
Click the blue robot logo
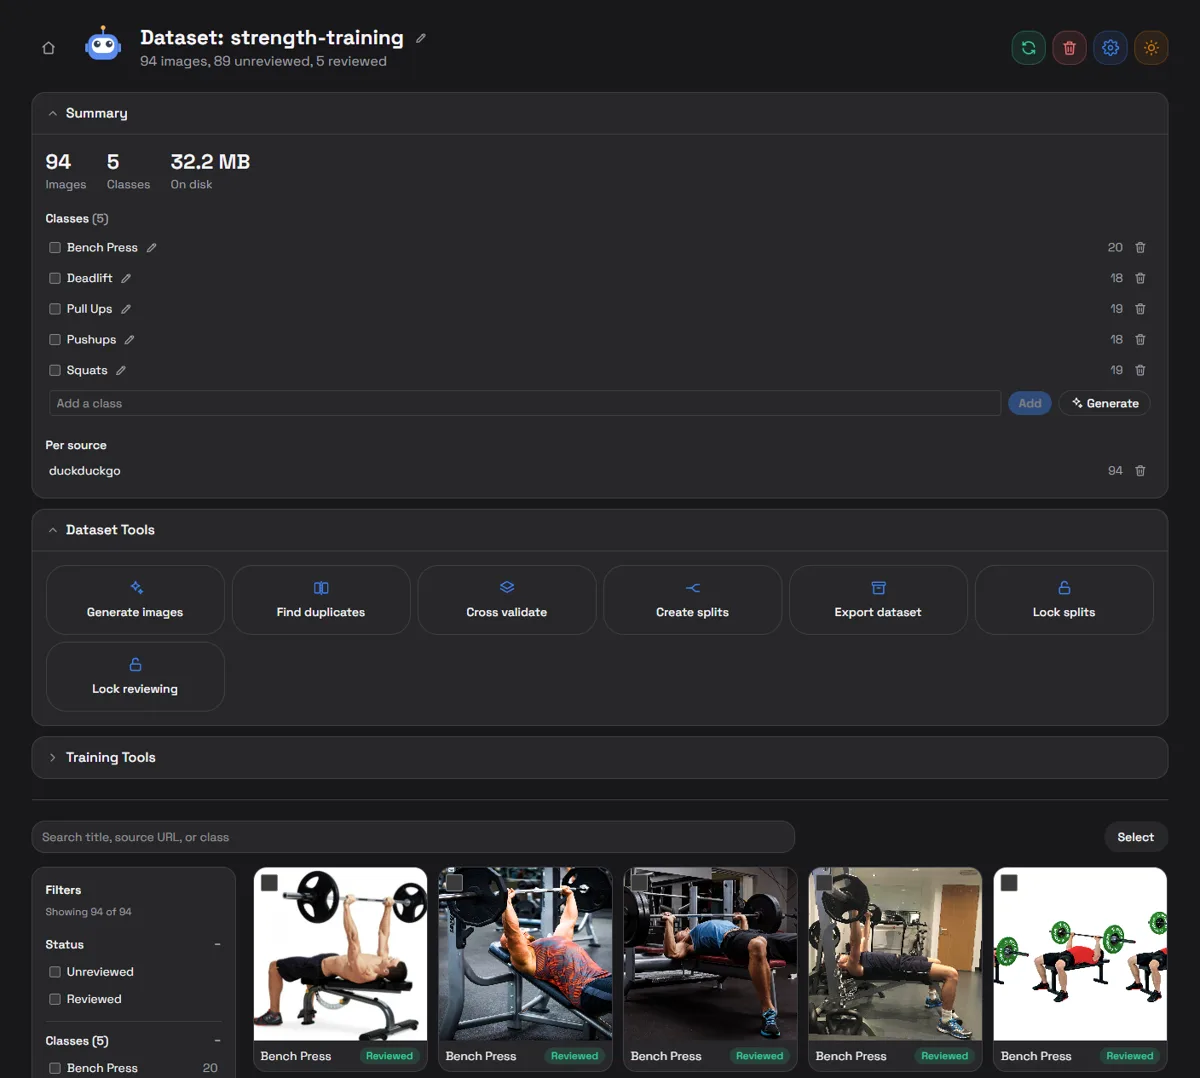(x=103, y=45)
